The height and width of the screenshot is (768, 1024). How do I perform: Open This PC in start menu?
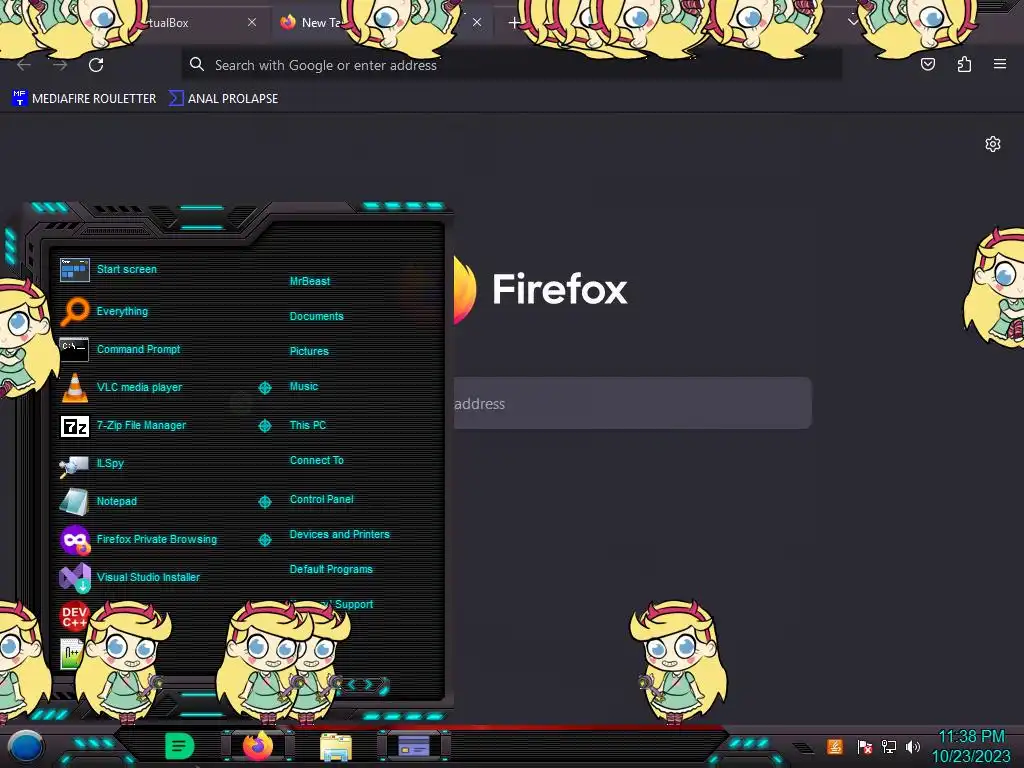pos(308,425)
